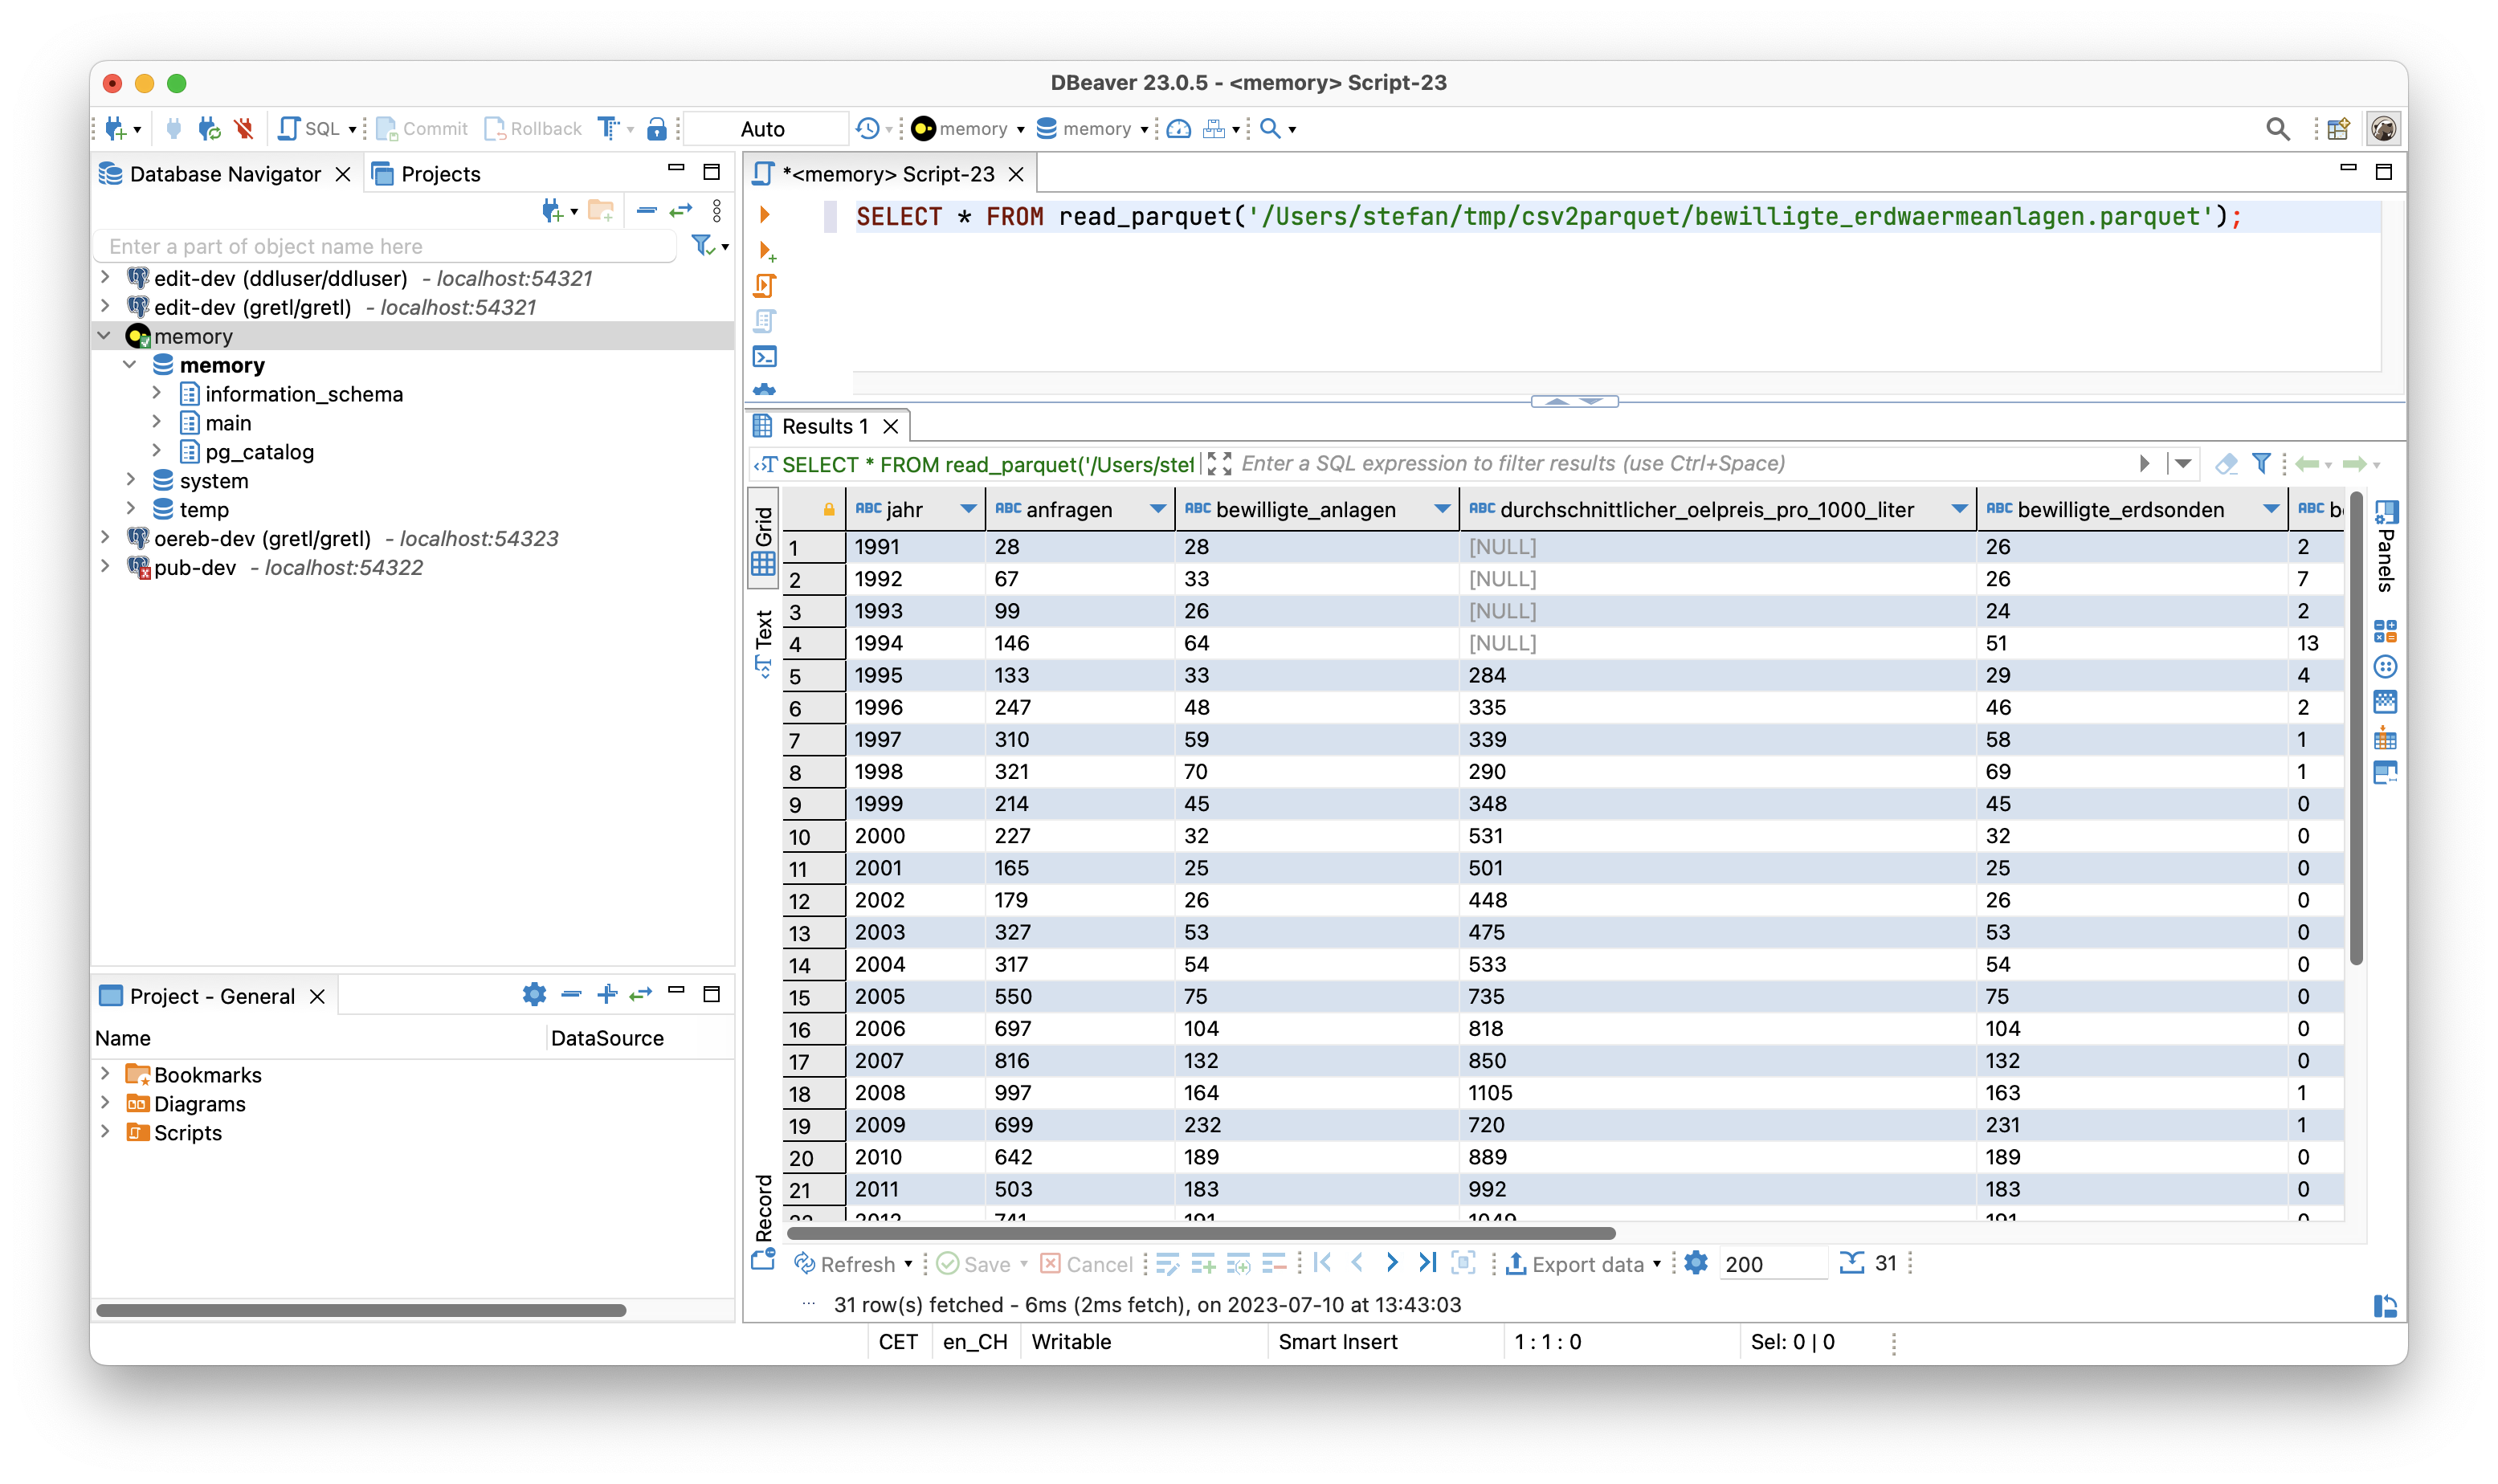The image size is (2498, 1484).
Task: Focus the Navigator object name filter field
Action: (386, 246)
